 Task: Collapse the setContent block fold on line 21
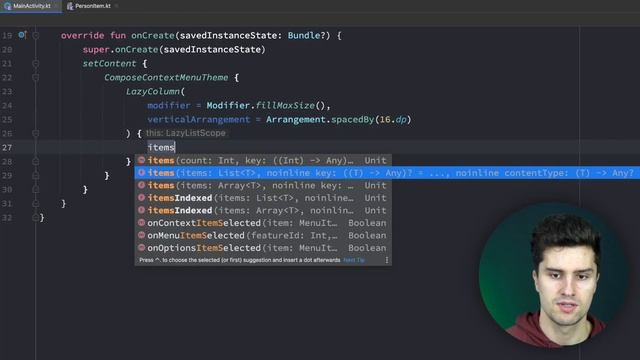tap(36, 64)
